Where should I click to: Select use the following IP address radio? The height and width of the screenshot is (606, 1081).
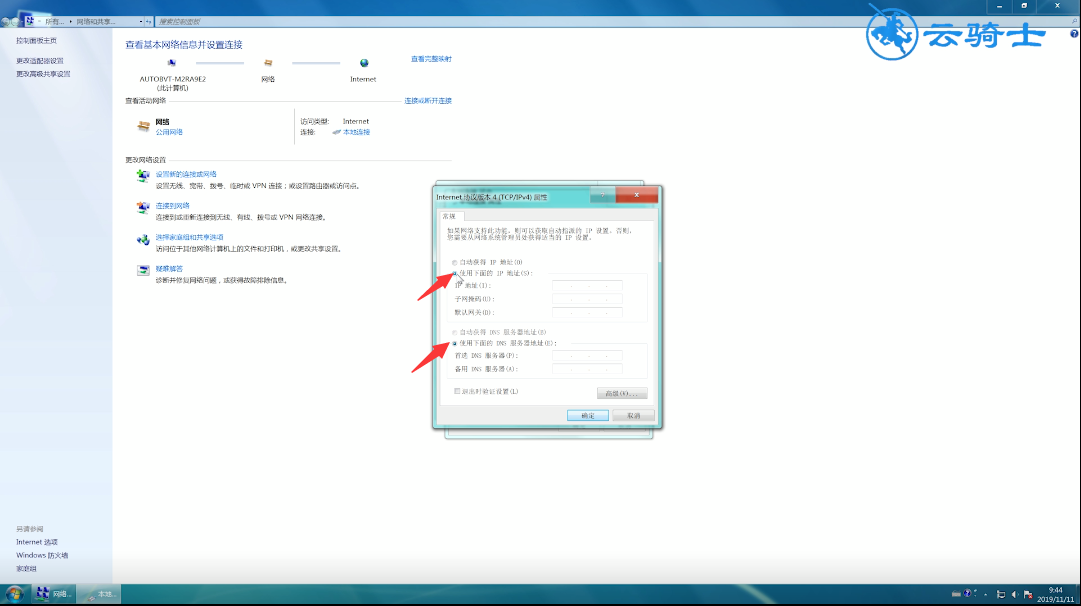pos(454,274)
